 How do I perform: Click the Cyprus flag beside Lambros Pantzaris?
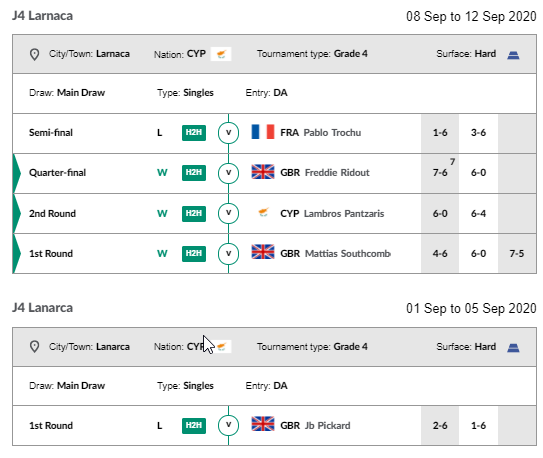[x=264, y=212]
